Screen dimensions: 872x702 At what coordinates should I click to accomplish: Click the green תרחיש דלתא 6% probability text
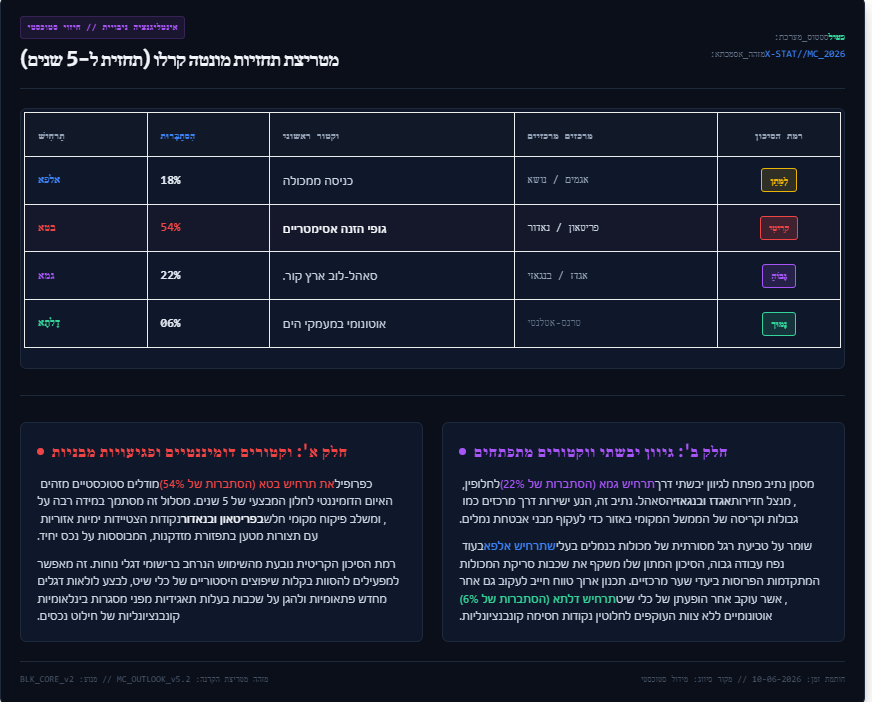click(x=538, y=599)
